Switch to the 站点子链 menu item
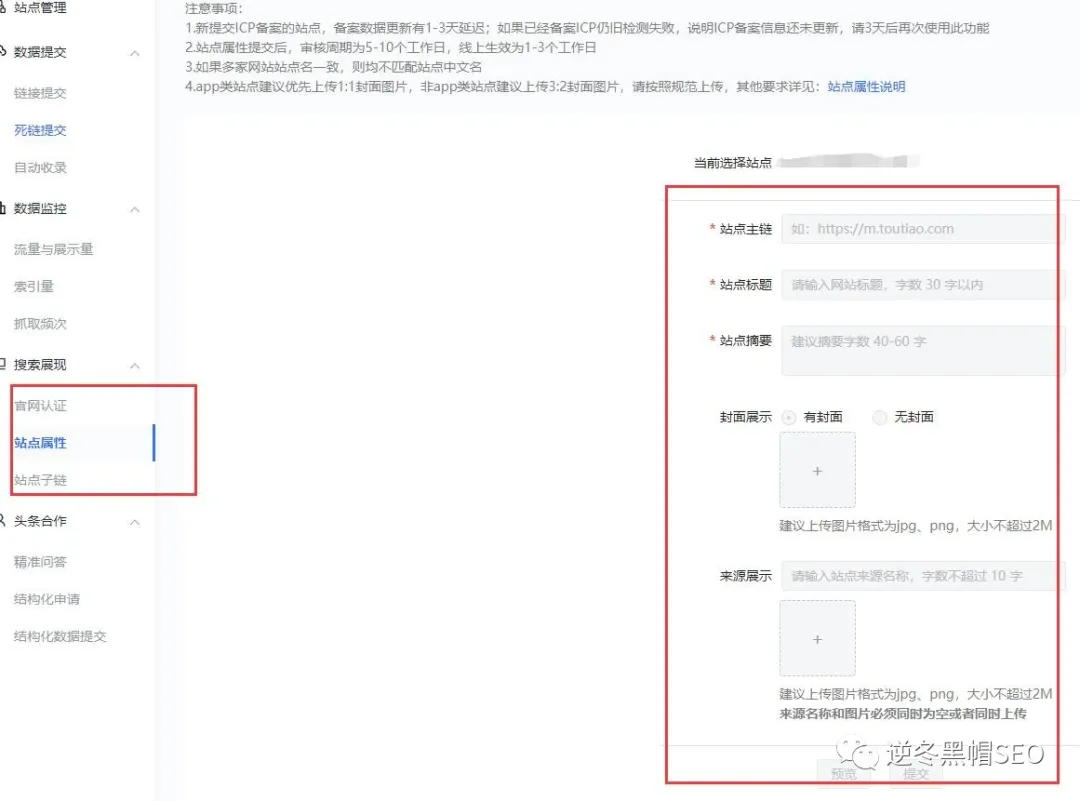Screen dimensions: 1080x801 point(40,480)
